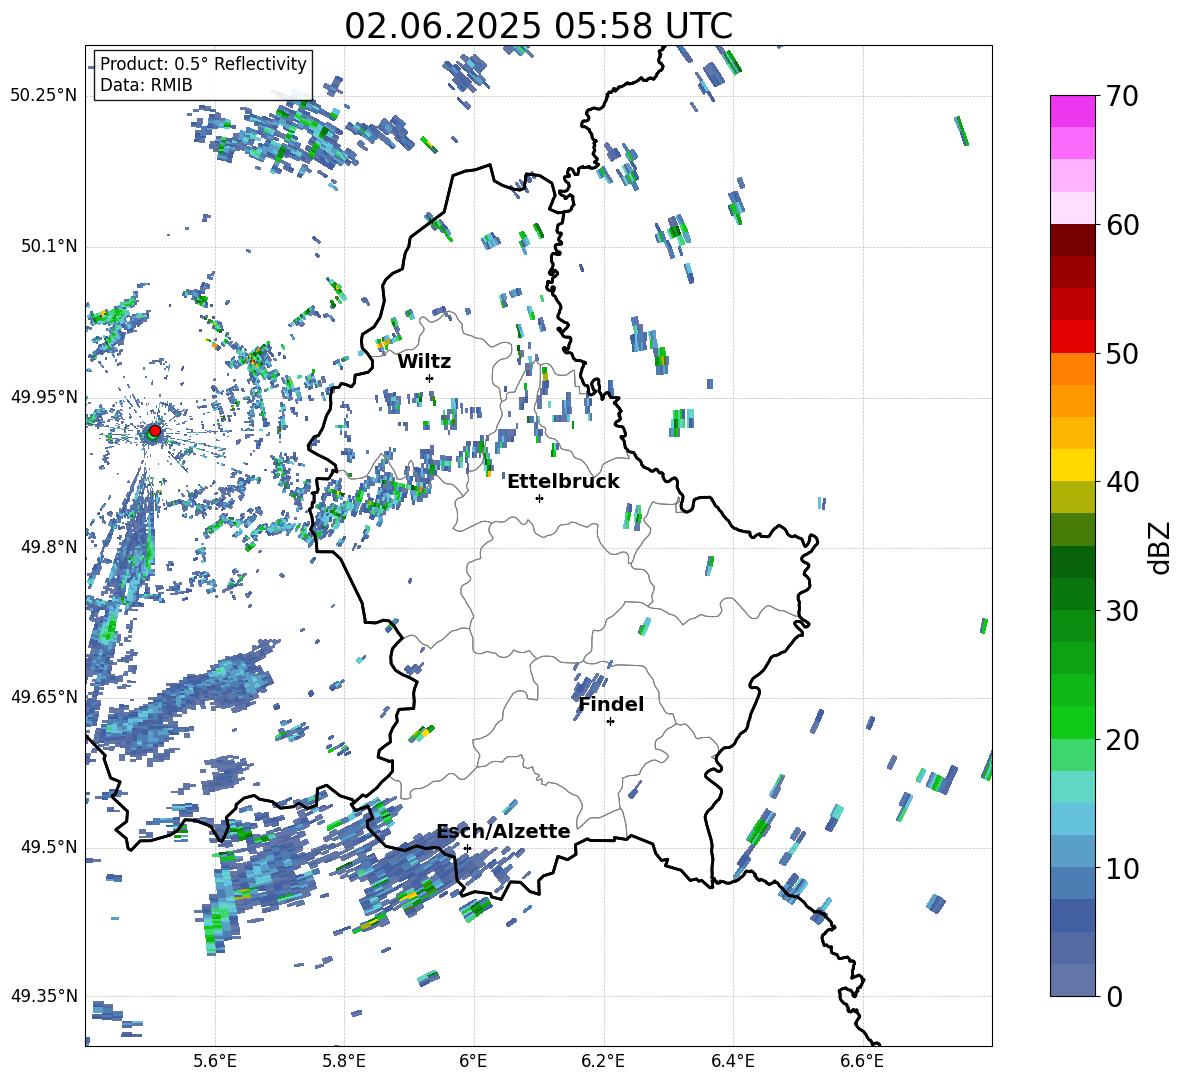
Task: Click the magenta swatch at colorbar top
Action: [1072, 111]
